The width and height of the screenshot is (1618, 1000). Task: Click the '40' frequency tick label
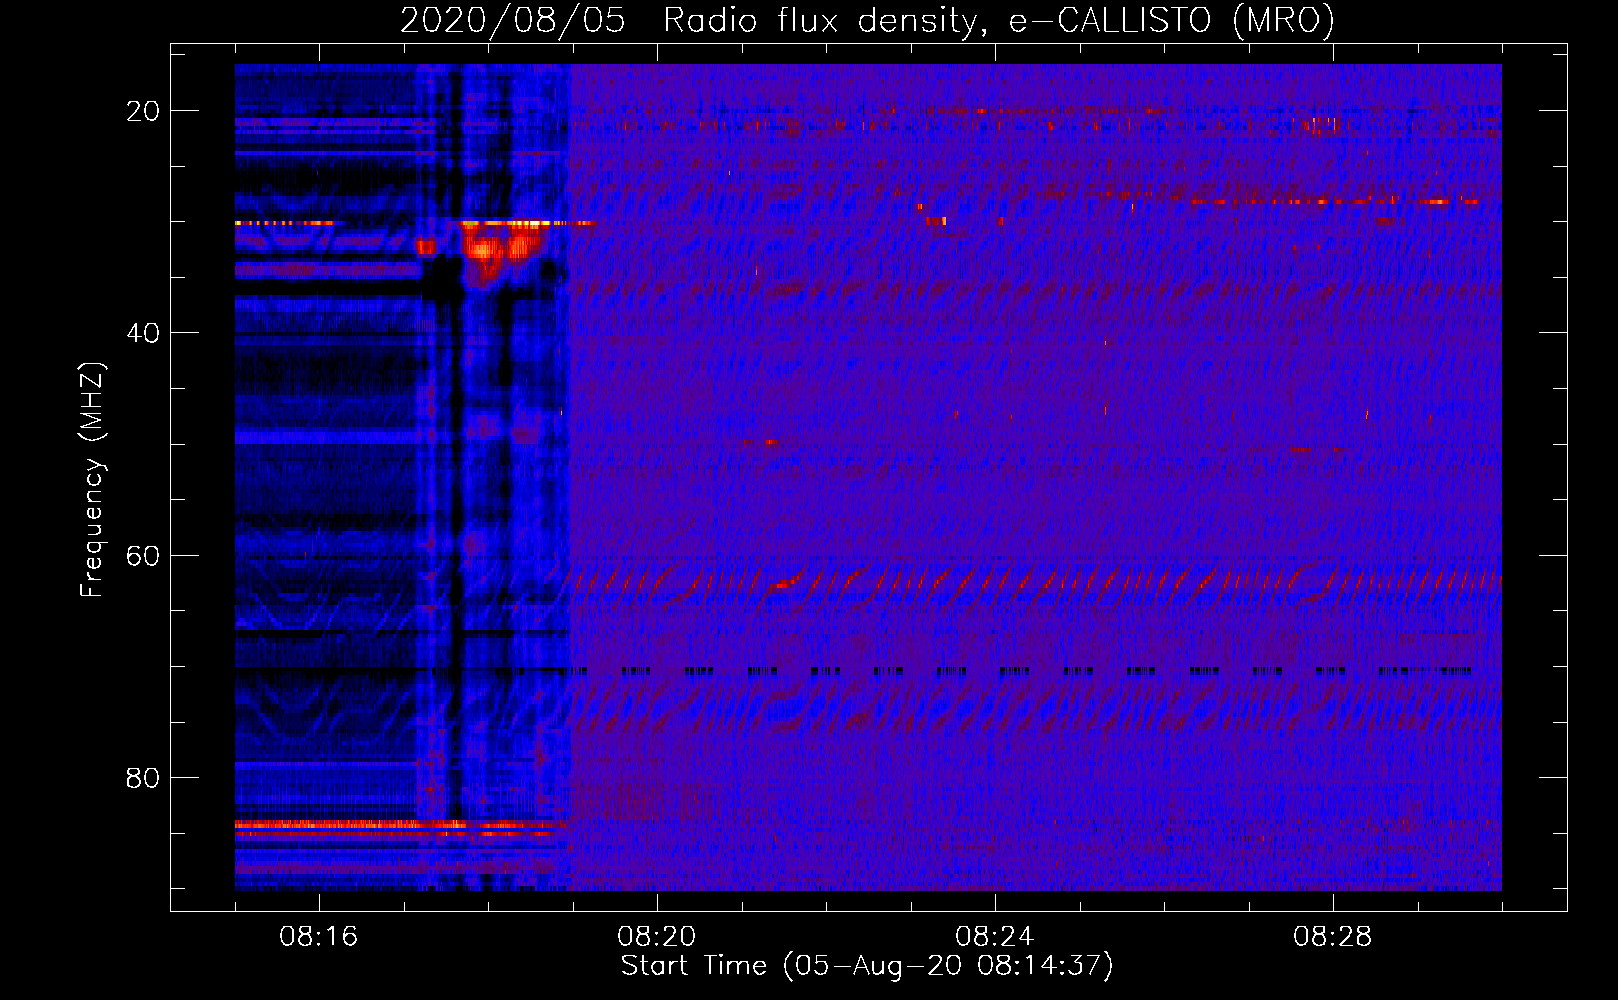pyautogui.click(x=143, y=333)
